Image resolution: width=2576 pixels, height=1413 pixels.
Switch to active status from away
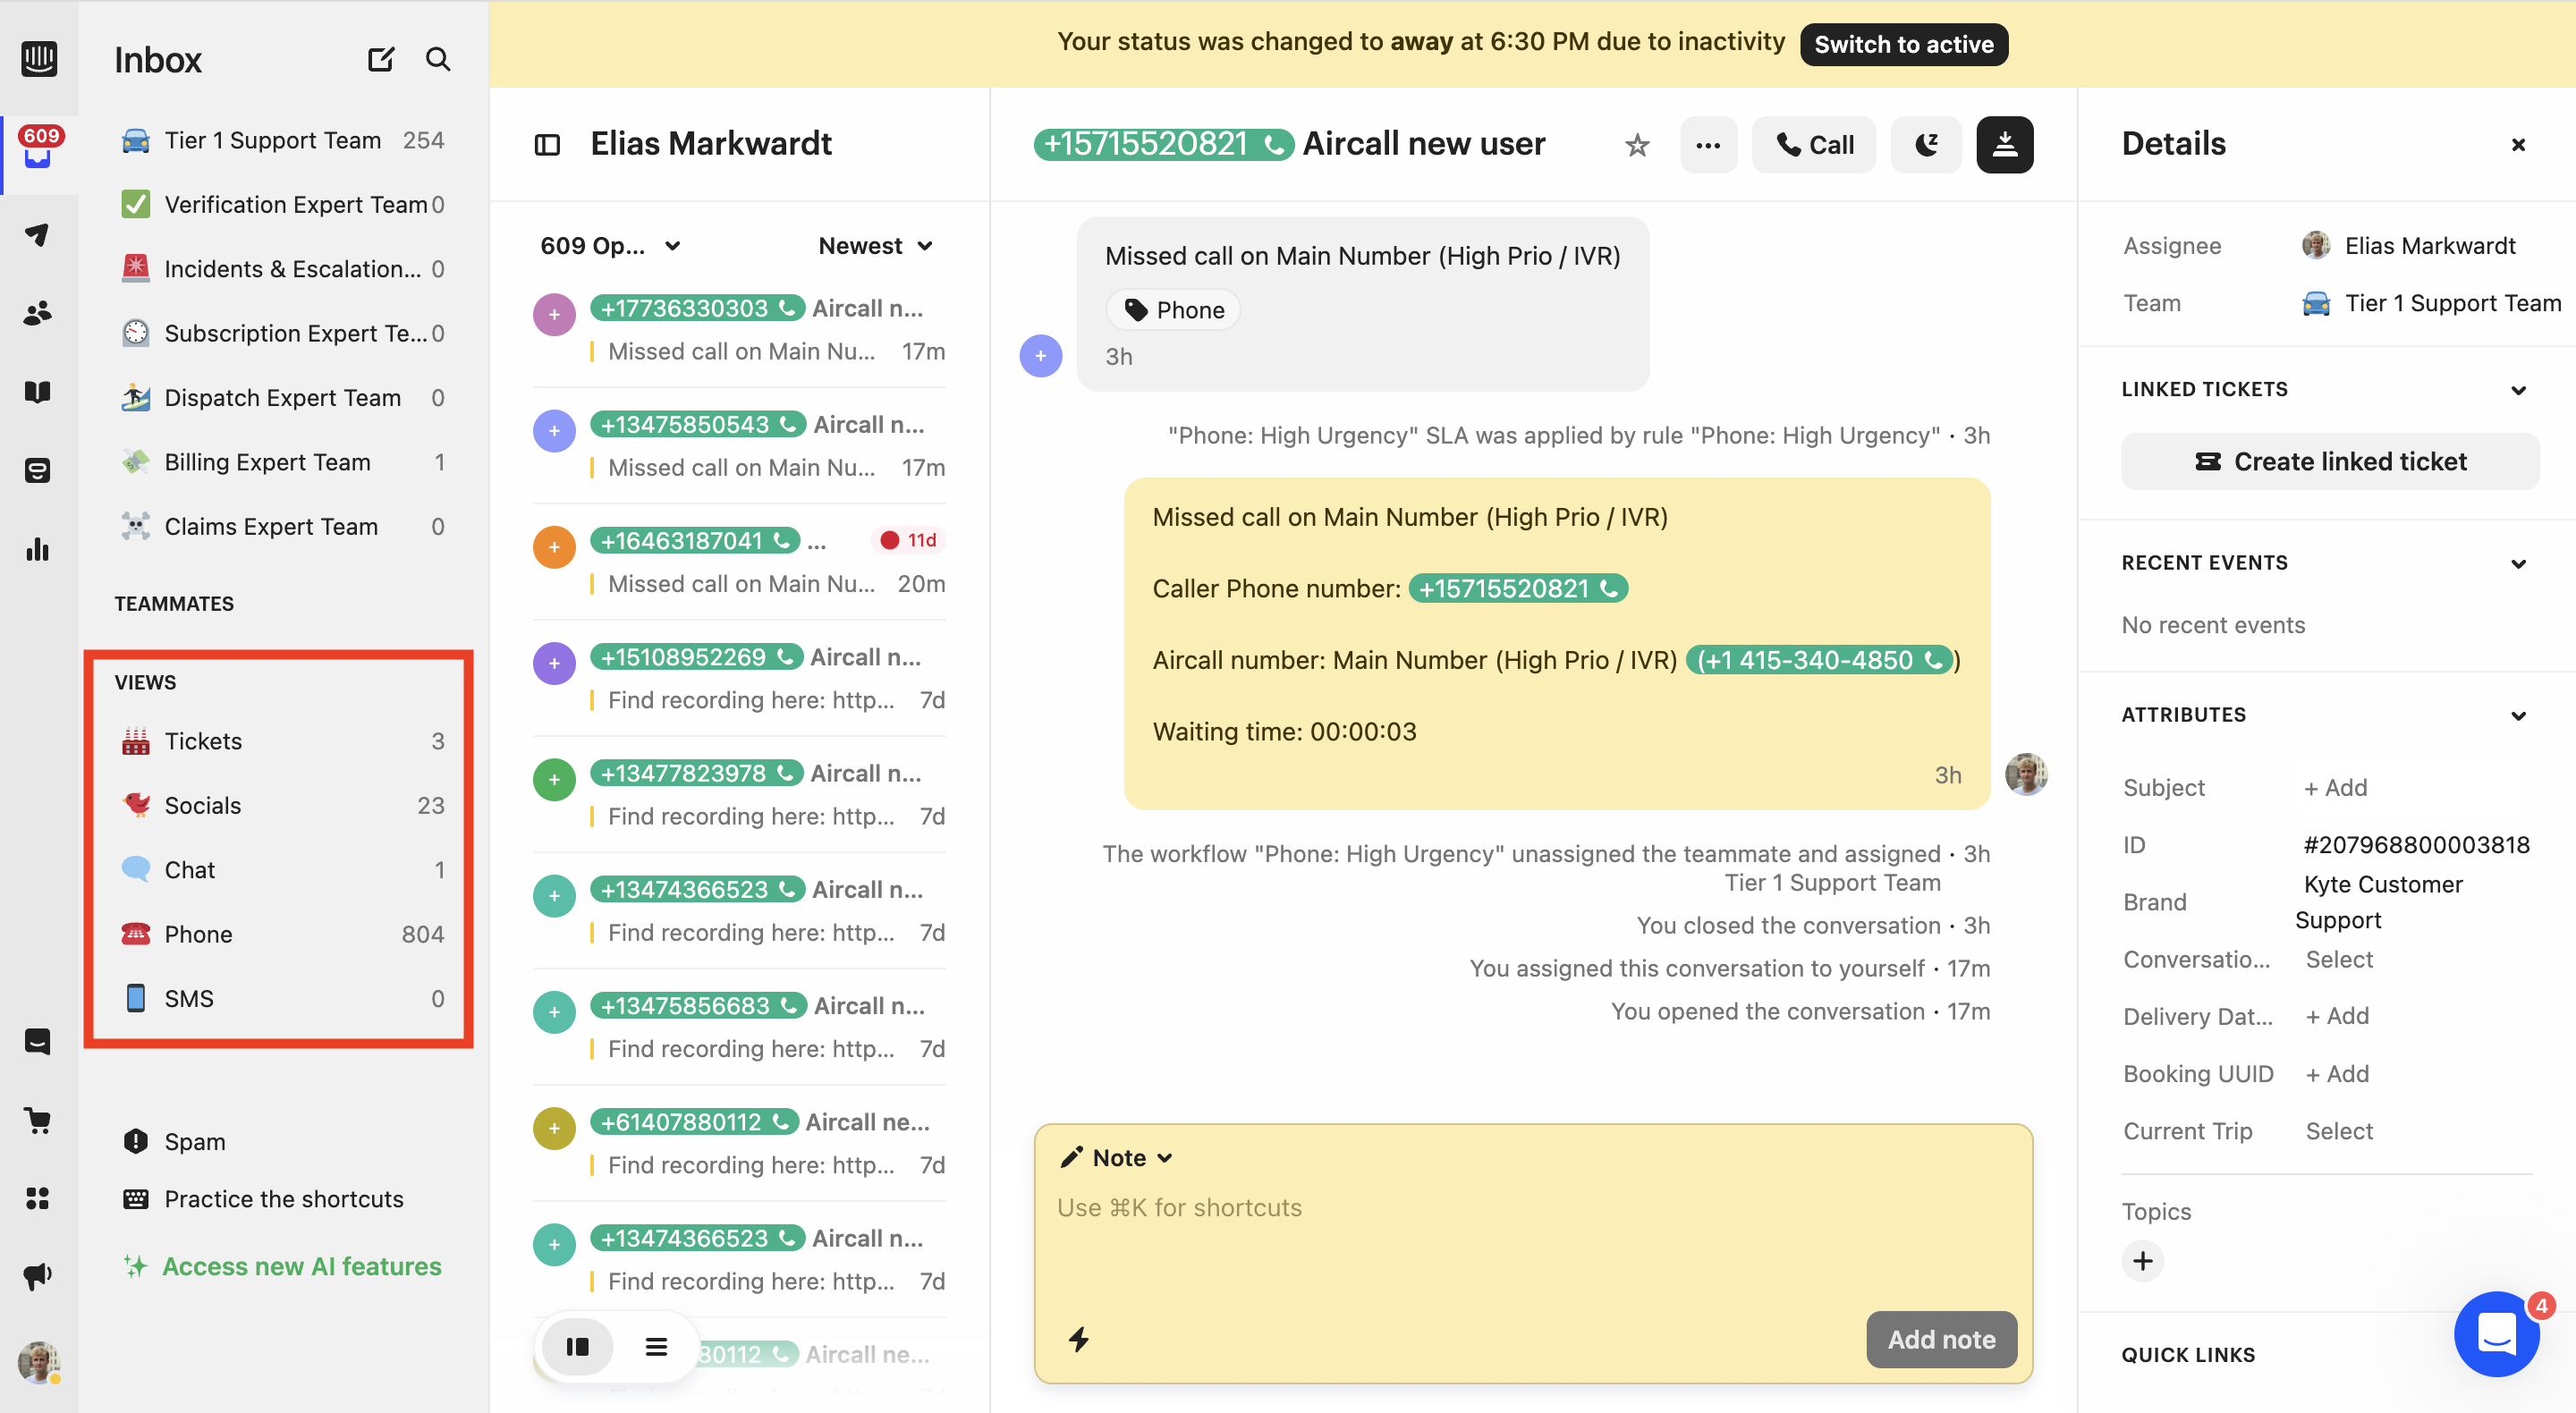click(x=1904, y=44)
